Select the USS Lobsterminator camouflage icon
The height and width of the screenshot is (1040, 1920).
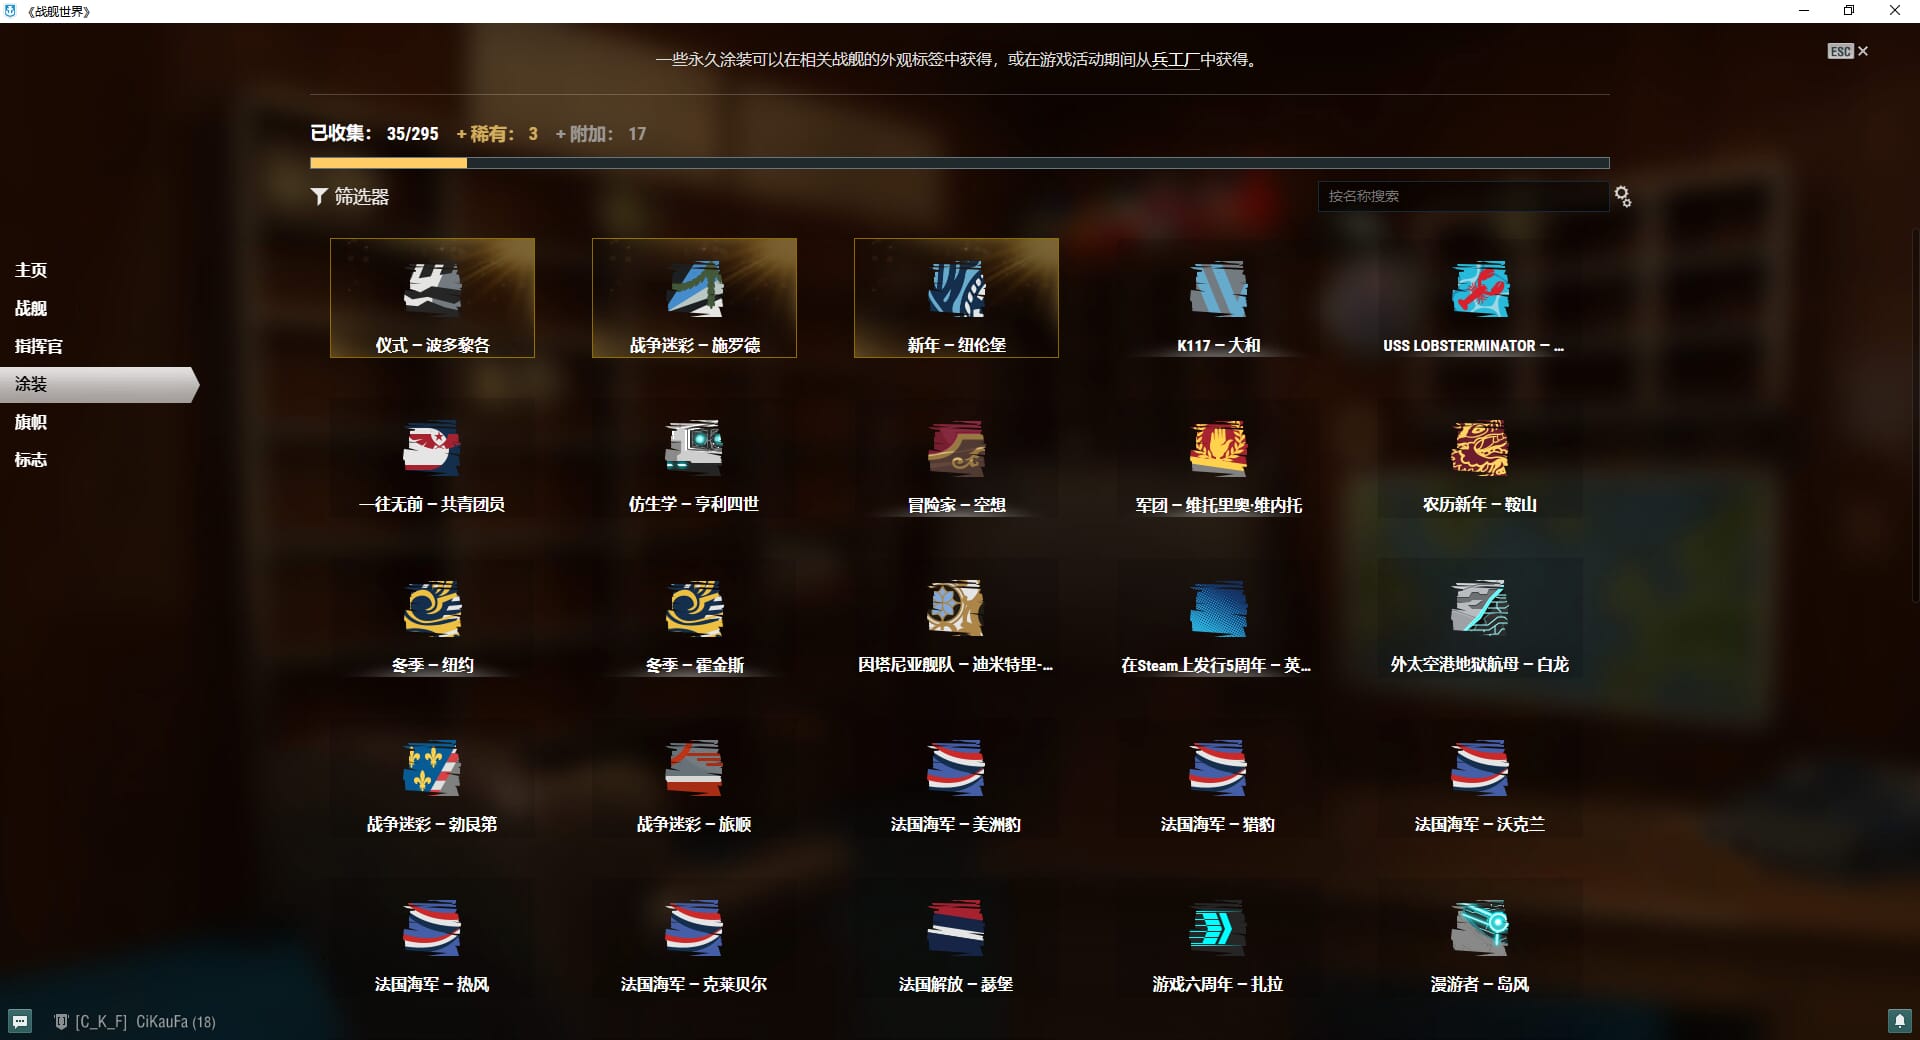point(1480,290)
